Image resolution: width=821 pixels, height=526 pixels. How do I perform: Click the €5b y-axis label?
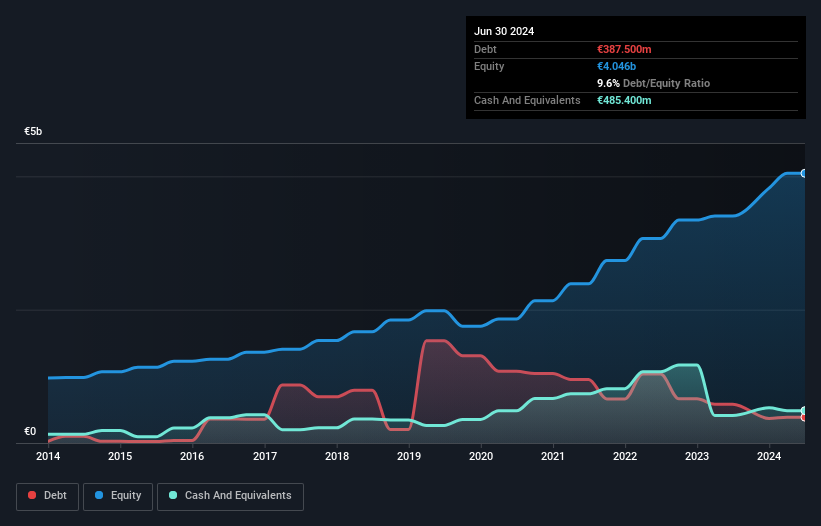click(33, 131)
